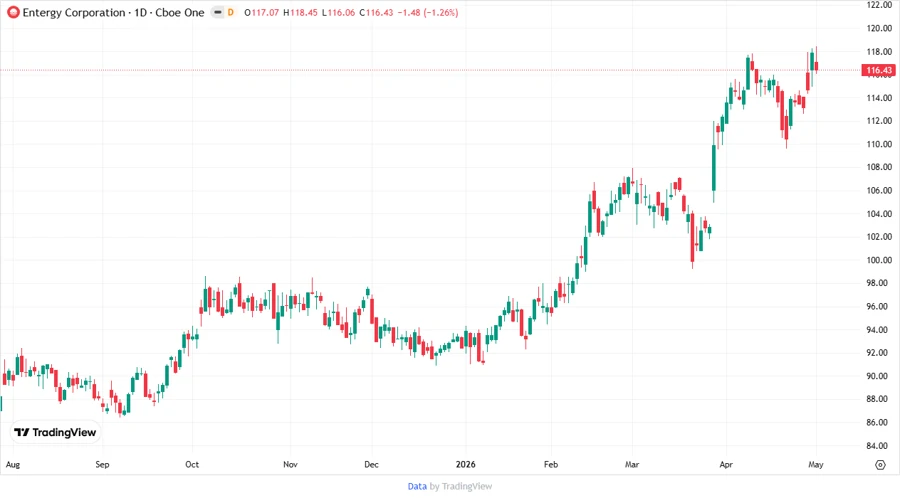
Task: Click the Mar label on time axis
Action: tap(632, 465)
